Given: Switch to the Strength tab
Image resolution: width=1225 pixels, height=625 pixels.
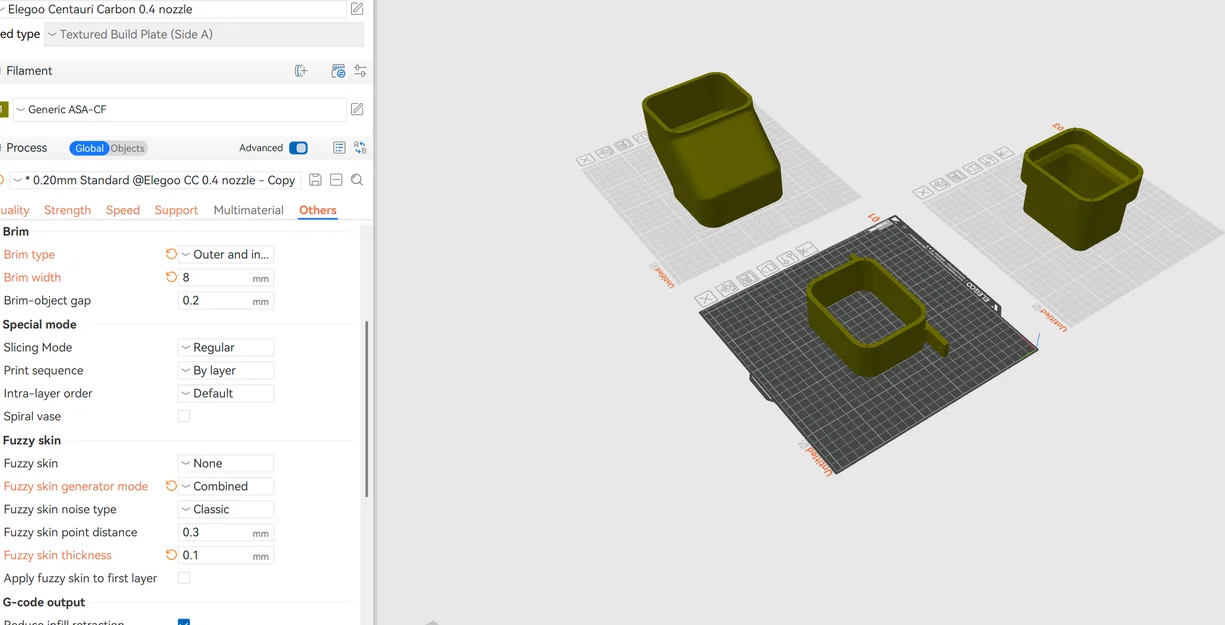Looking at the screenshot, I should [67, 210].
